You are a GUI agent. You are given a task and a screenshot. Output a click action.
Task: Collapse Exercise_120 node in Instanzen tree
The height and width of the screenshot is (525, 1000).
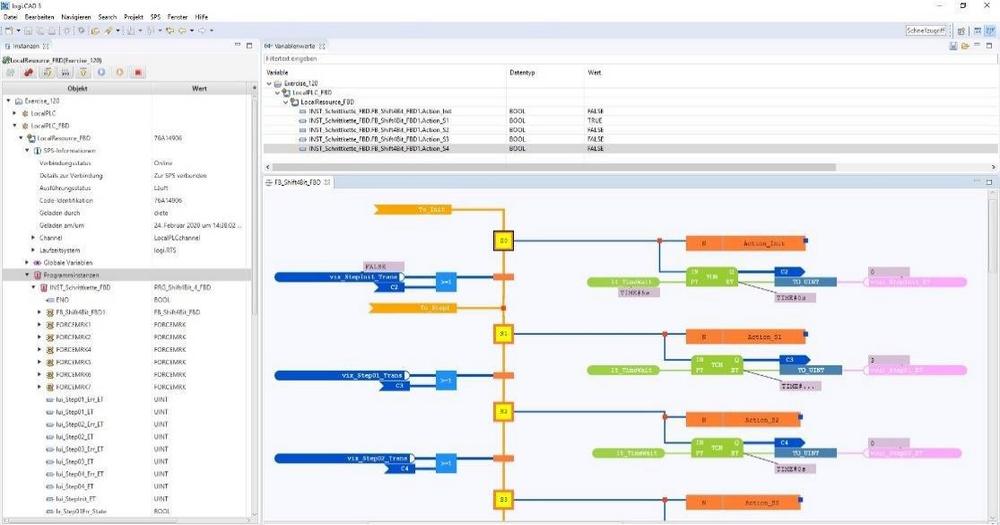[8, 101]
